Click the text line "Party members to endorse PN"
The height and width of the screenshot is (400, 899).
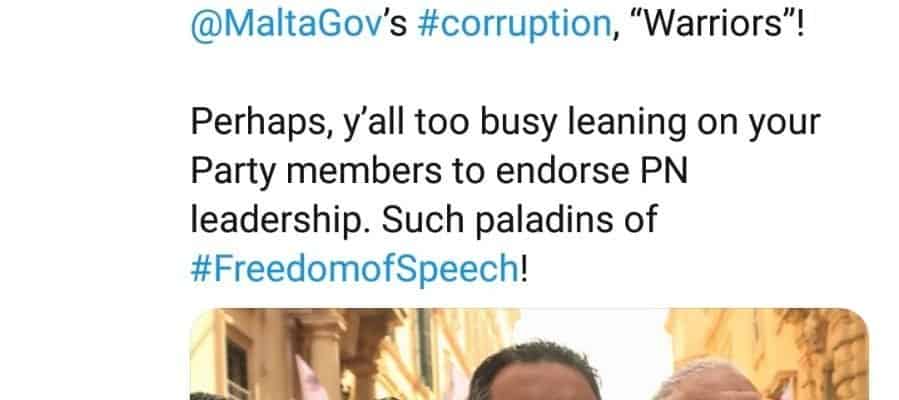439,171
